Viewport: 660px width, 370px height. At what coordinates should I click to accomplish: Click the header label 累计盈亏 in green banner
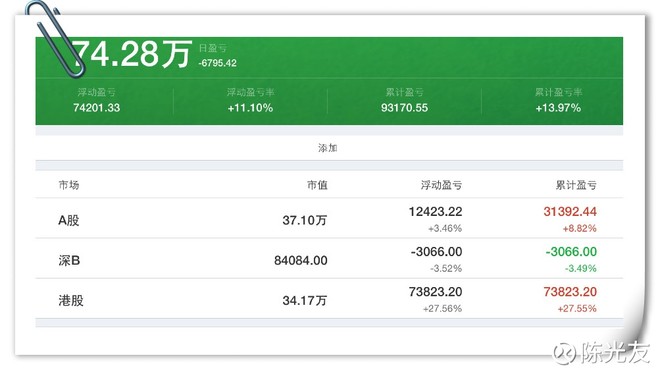[405, 92]
